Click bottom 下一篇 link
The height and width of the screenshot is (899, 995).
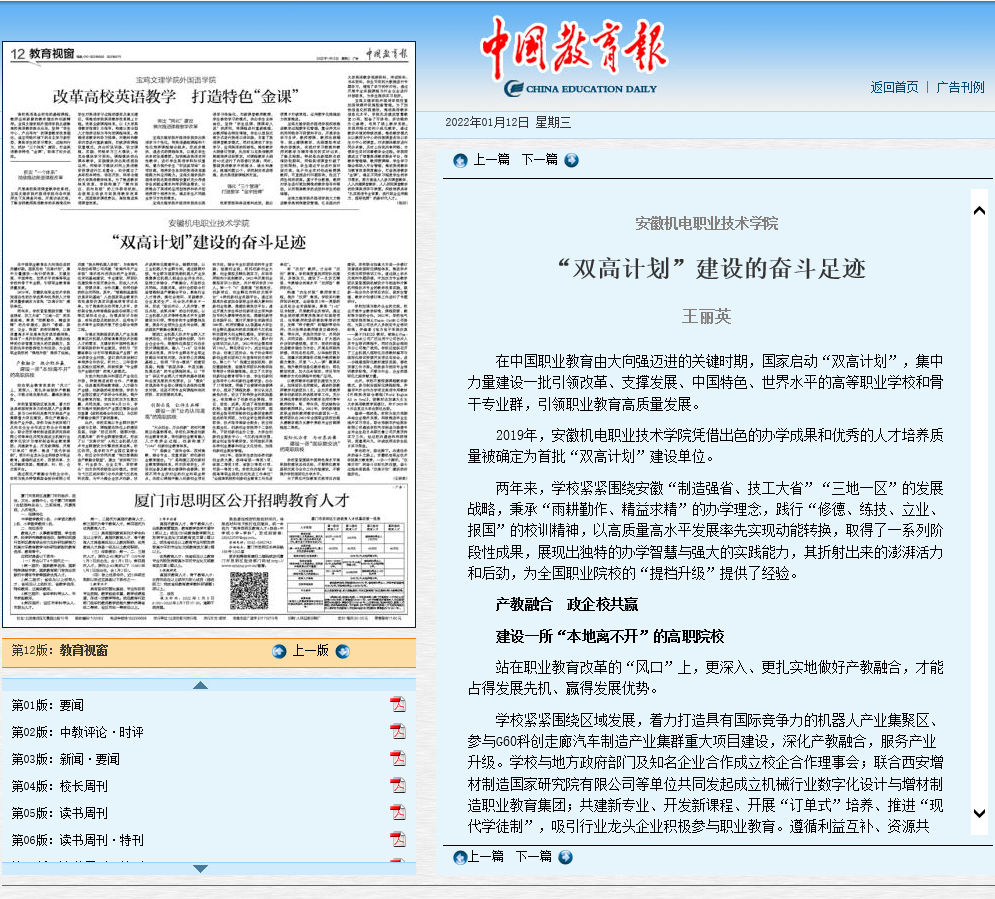tap(534, 856)
